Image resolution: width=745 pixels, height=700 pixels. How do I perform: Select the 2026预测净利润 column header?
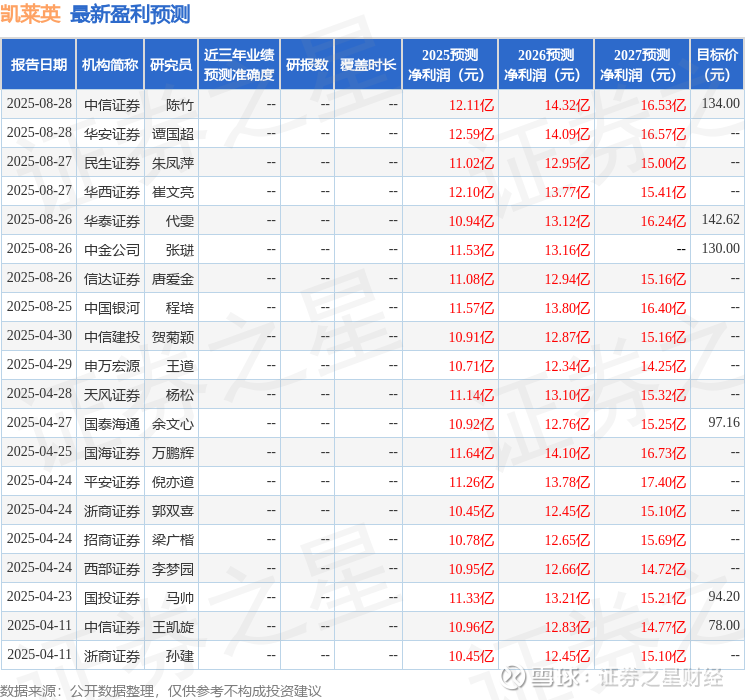(x=546, y=65)
